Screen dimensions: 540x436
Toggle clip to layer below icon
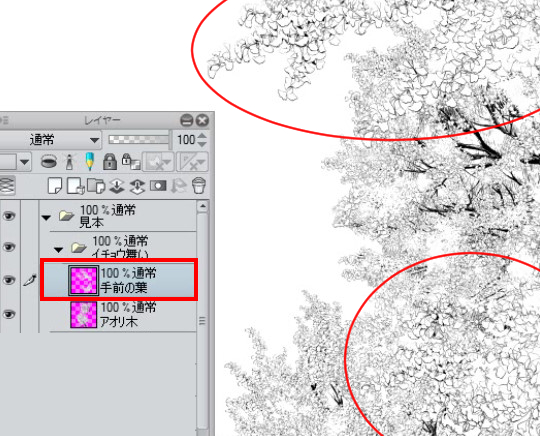point(49,161)
